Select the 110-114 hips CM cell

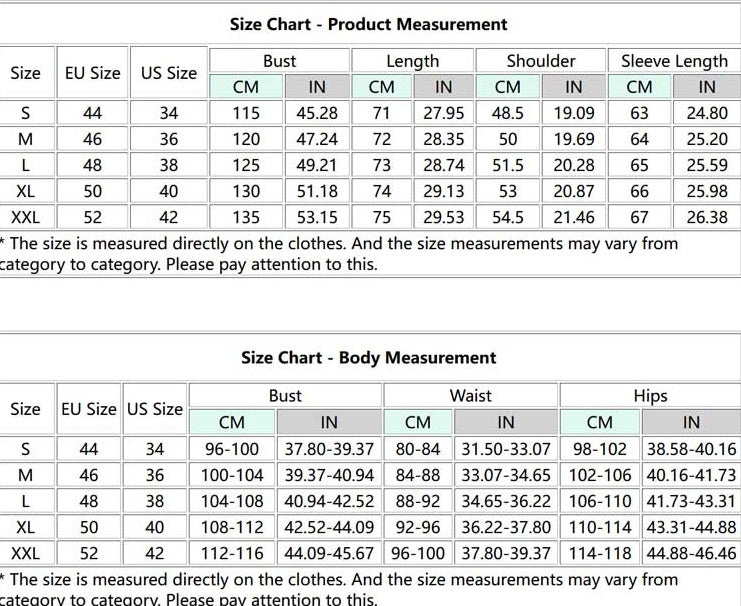(599, 527)
